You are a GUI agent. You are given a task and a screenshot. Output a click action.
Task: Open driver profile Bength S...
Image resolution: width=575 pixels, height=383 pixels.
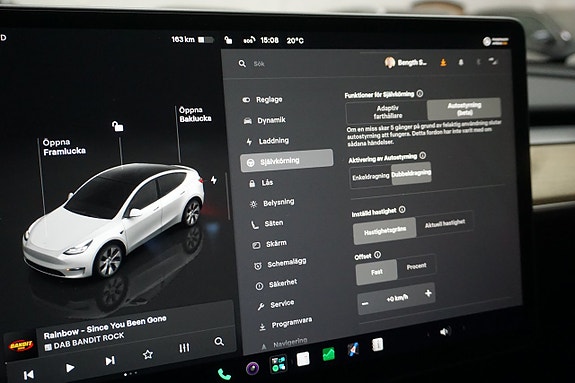pyautogui.click(x=406, y=63)
